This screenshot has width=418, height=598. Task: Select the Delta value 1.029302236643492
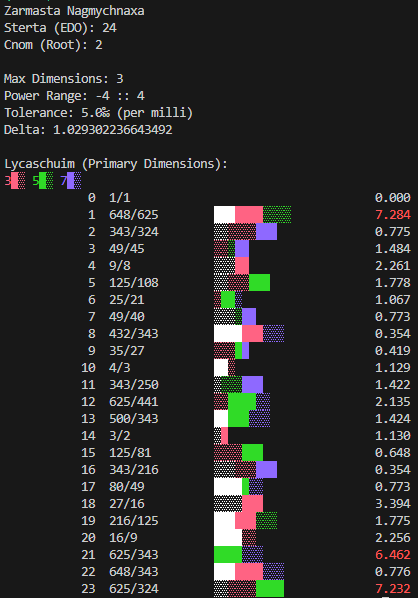113,130
